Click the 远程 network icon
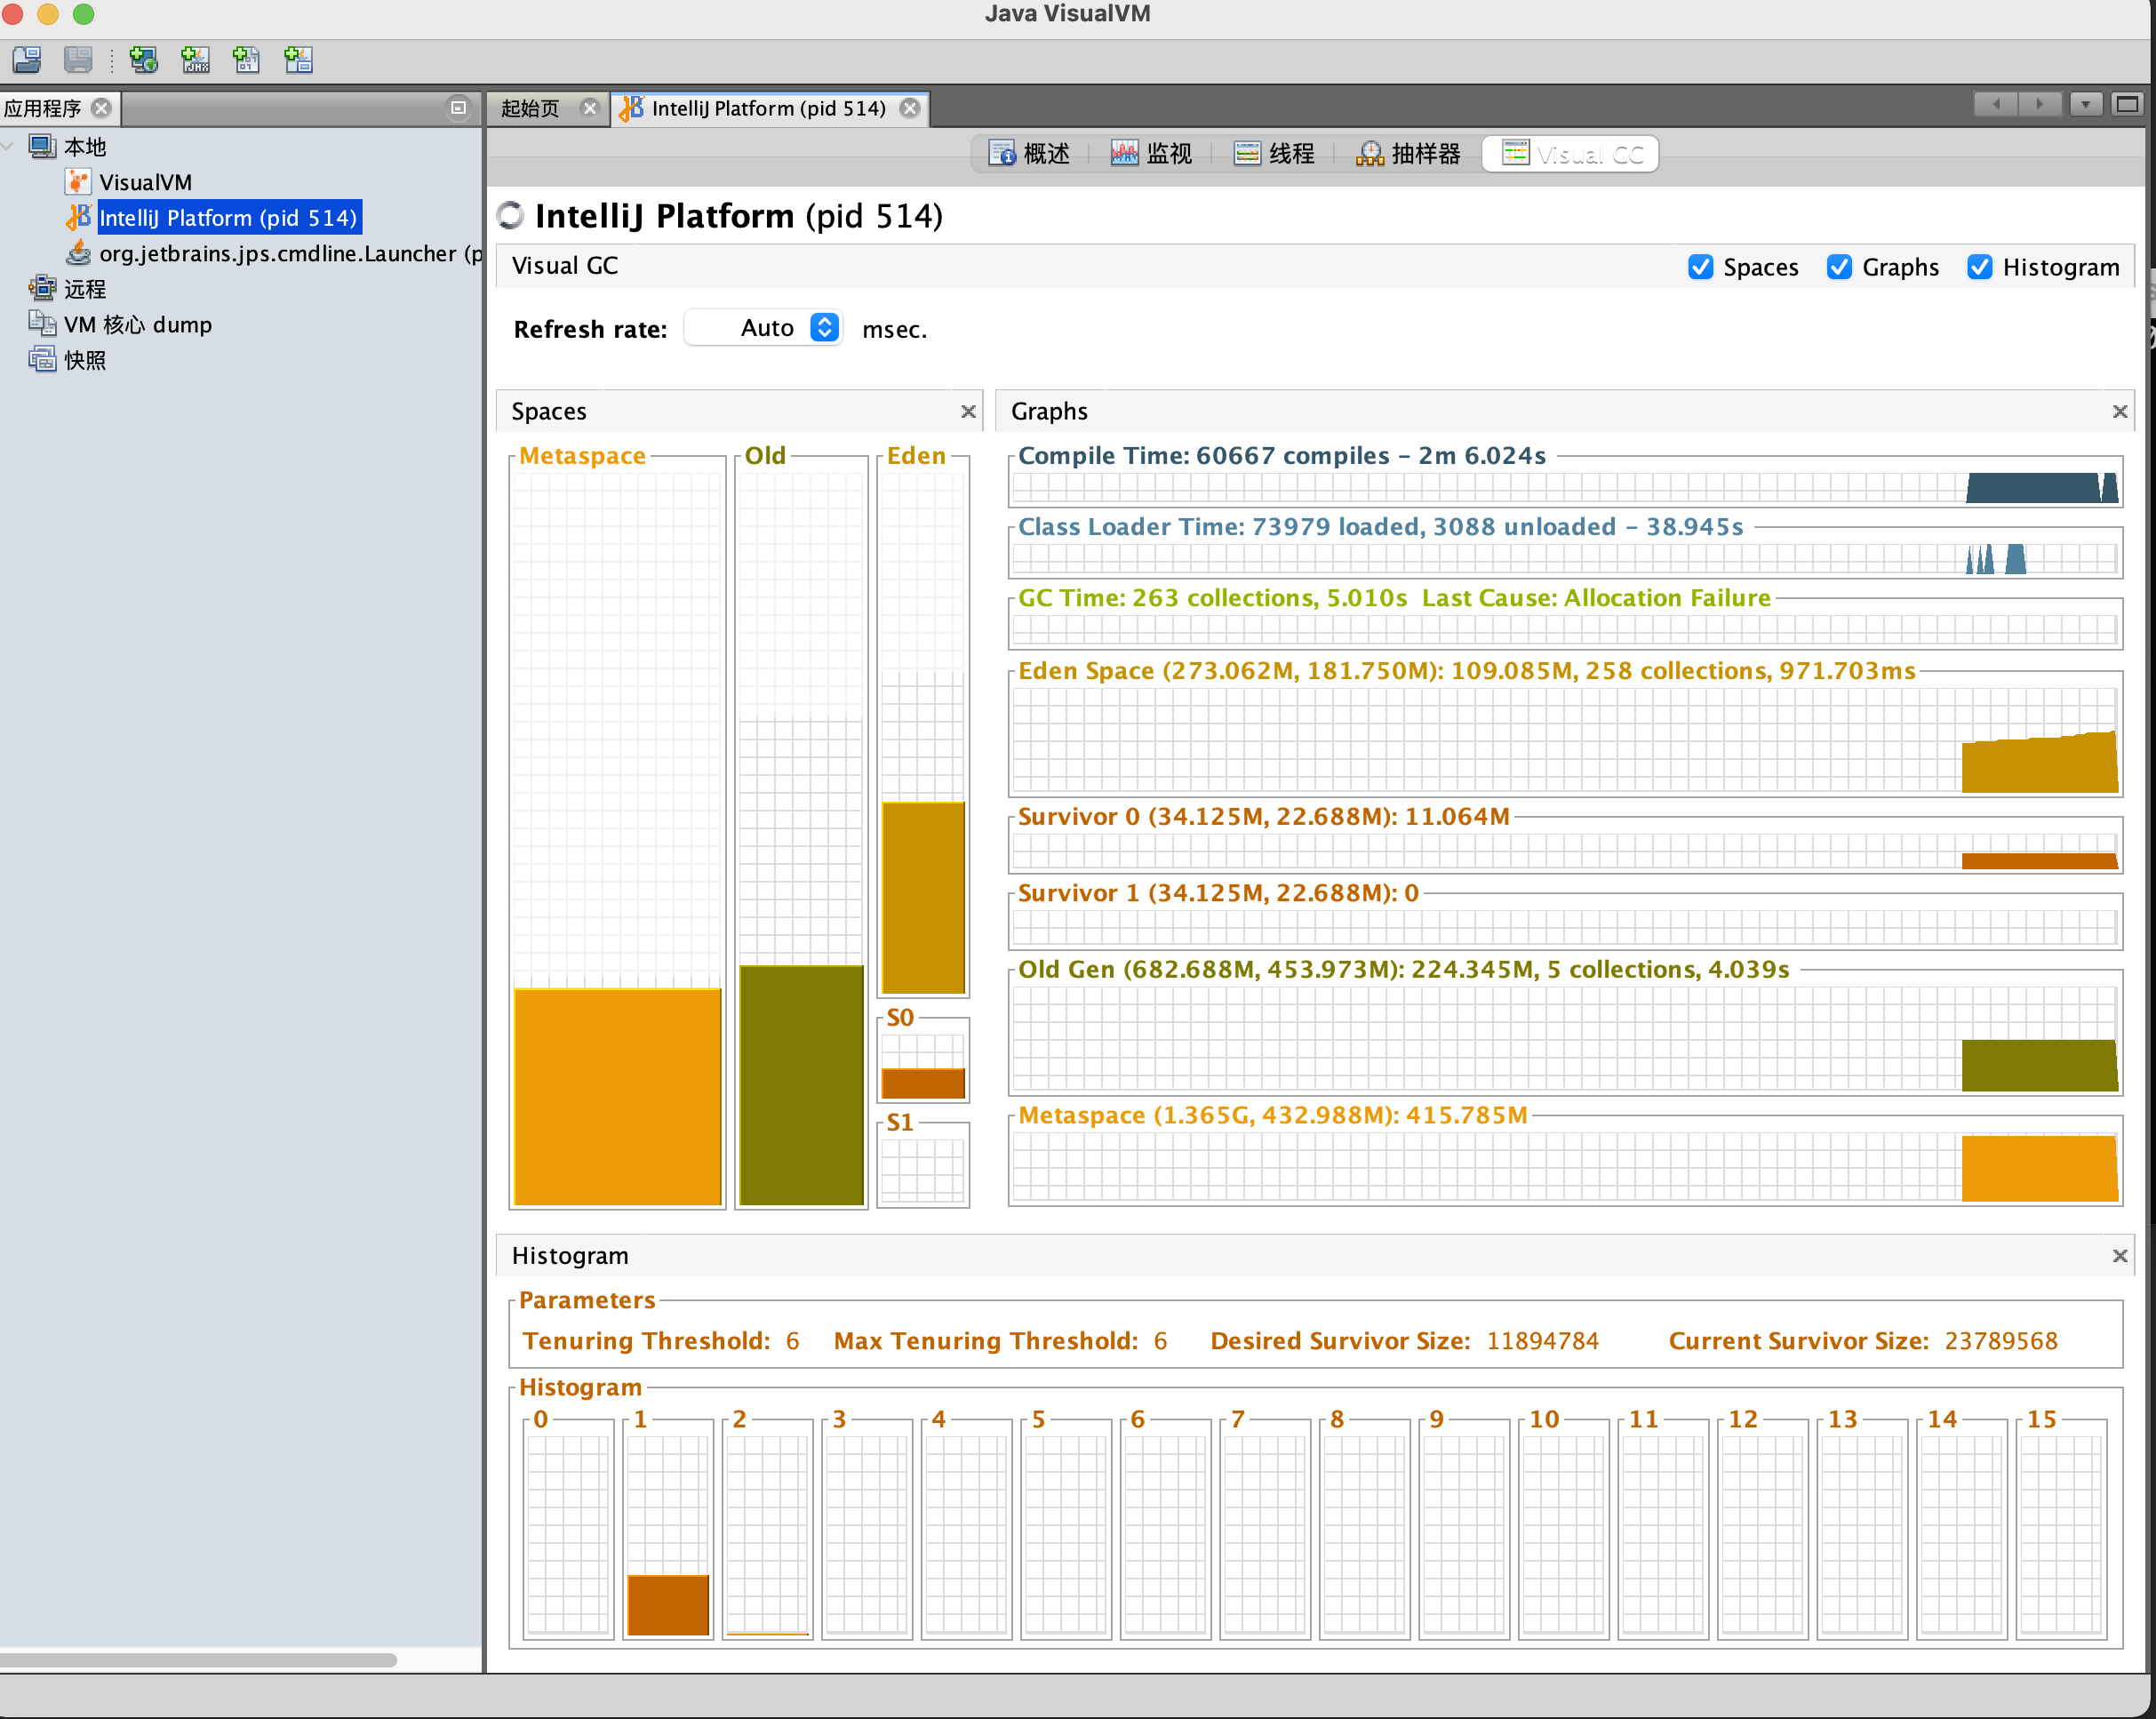 pos(42,289)
